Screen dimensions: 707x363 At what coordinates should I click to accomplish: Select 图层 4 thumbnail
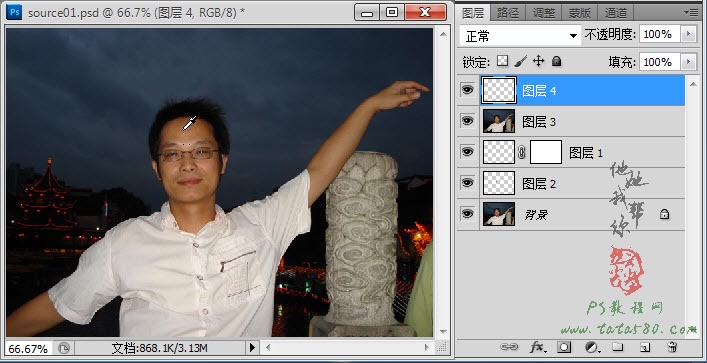point(499,90)
